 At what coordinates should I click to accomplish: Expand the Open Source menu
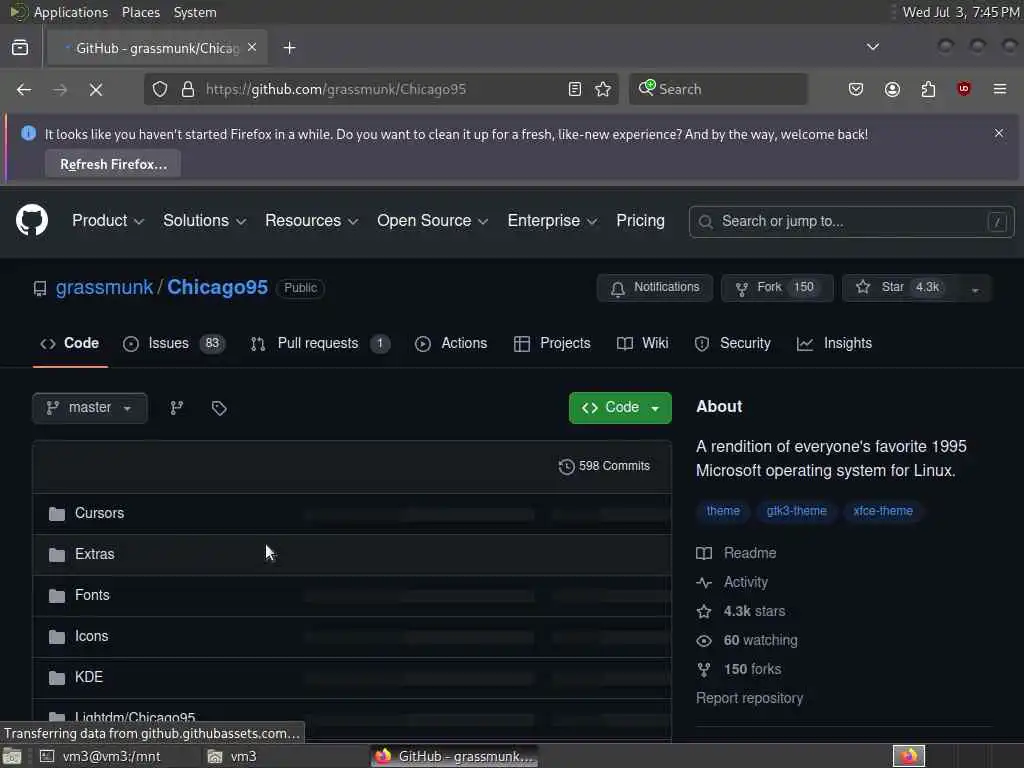pyautogui.click(x=432, y=221)
